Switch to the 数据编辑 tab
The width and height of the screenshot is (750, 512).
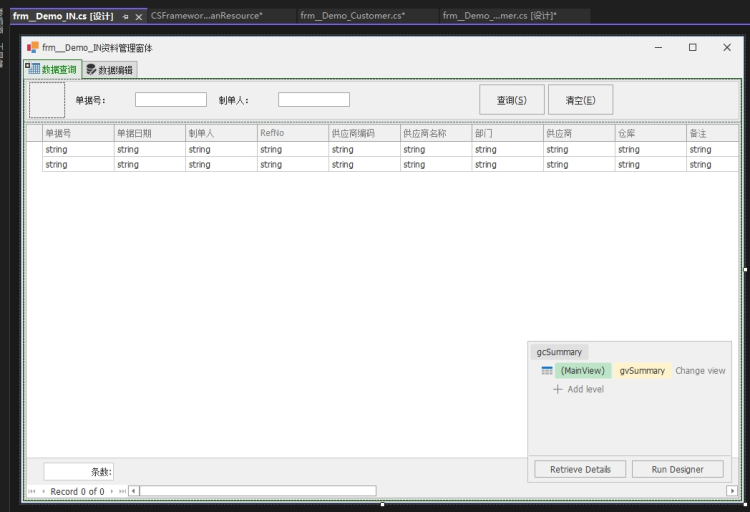click(x=110, y=70)
